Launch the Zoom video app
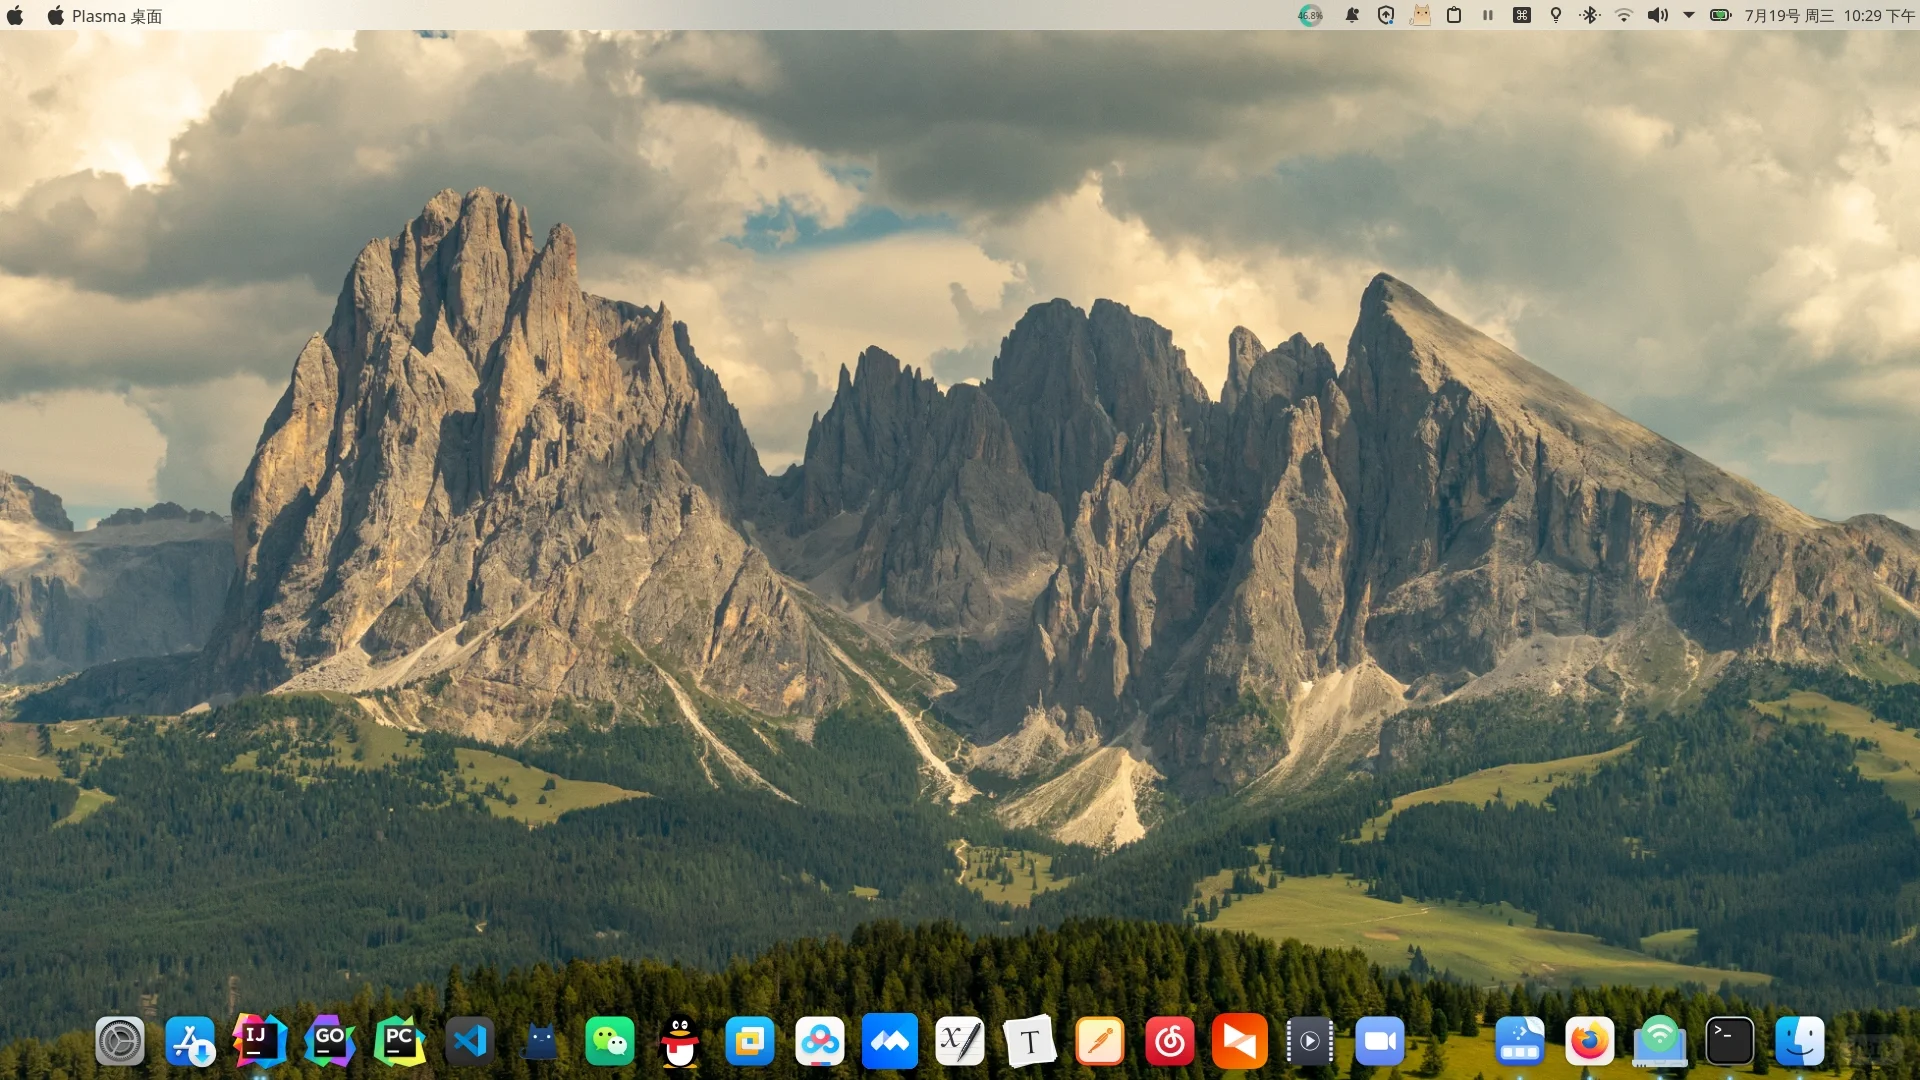Screen dimensions: 1920x1080 (x=1380, y=1040)
